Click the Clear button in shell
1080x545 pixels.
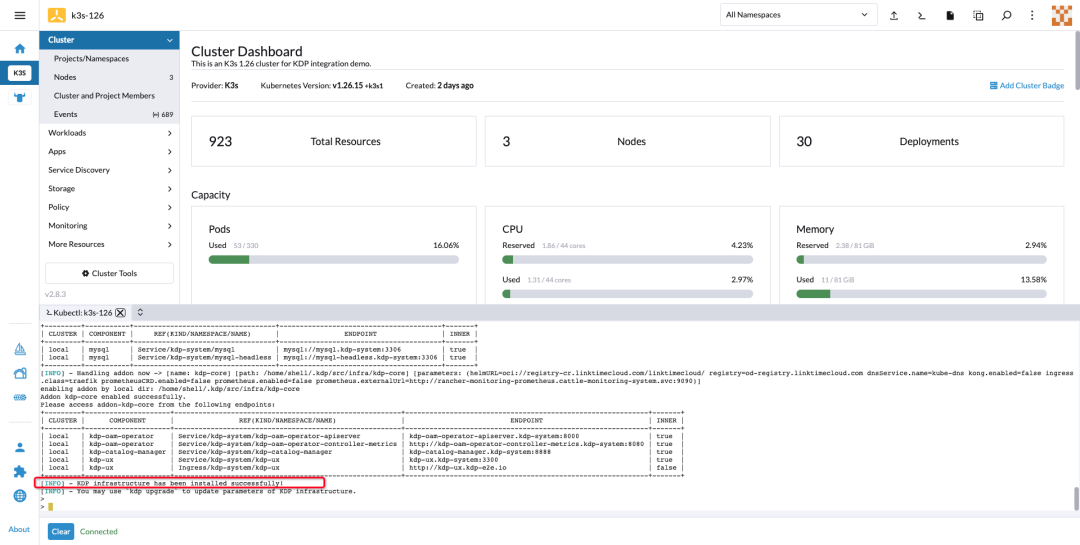tap(61, 531)
